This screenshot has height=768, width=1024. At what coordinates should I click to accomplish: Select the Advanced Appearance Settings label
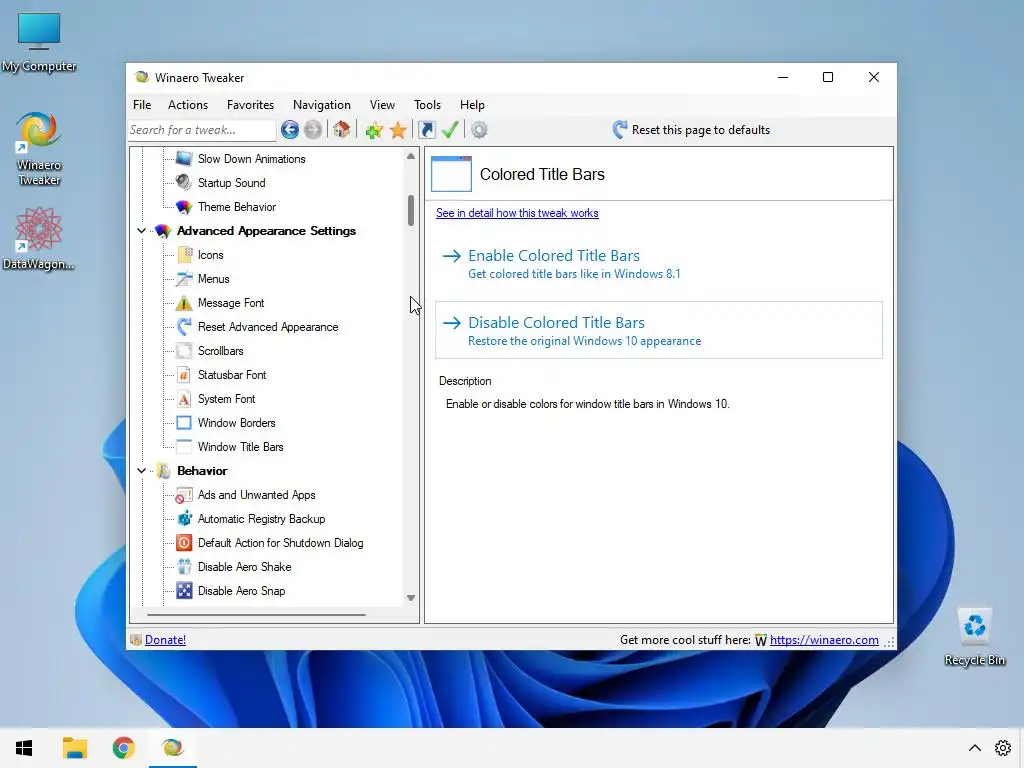click(266, 231)
